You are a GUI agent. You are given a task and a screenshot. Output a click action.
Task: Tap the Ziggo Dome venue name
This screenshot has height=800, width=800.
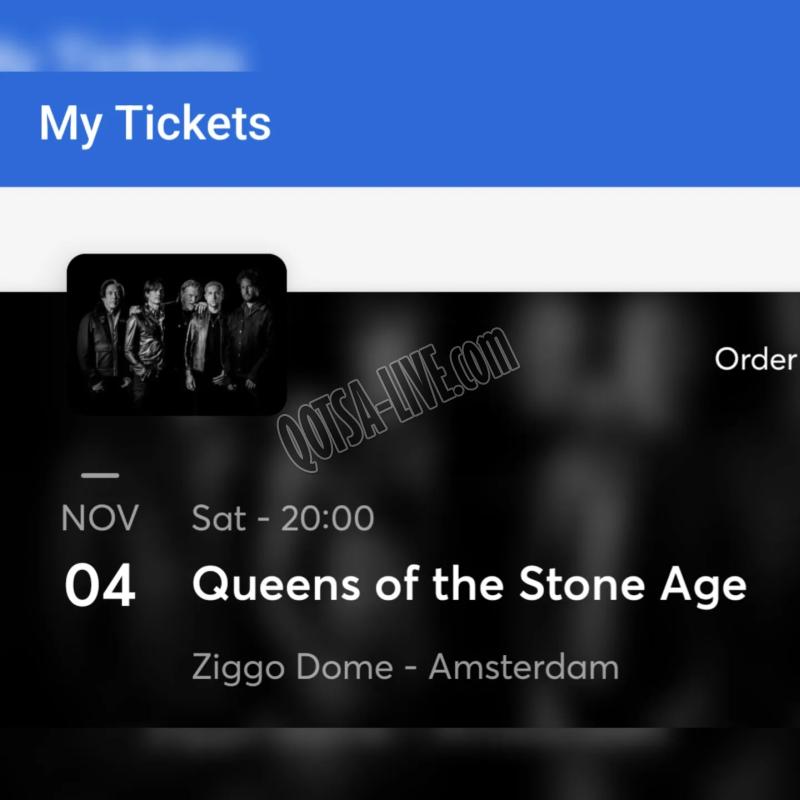292,668
